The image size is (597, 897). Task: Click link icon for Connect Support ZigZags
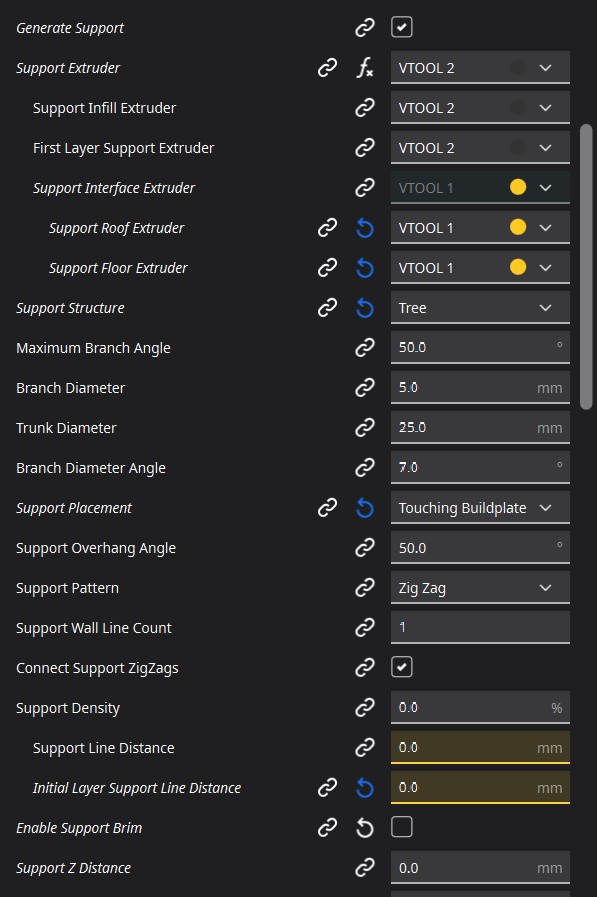(364, 668)
